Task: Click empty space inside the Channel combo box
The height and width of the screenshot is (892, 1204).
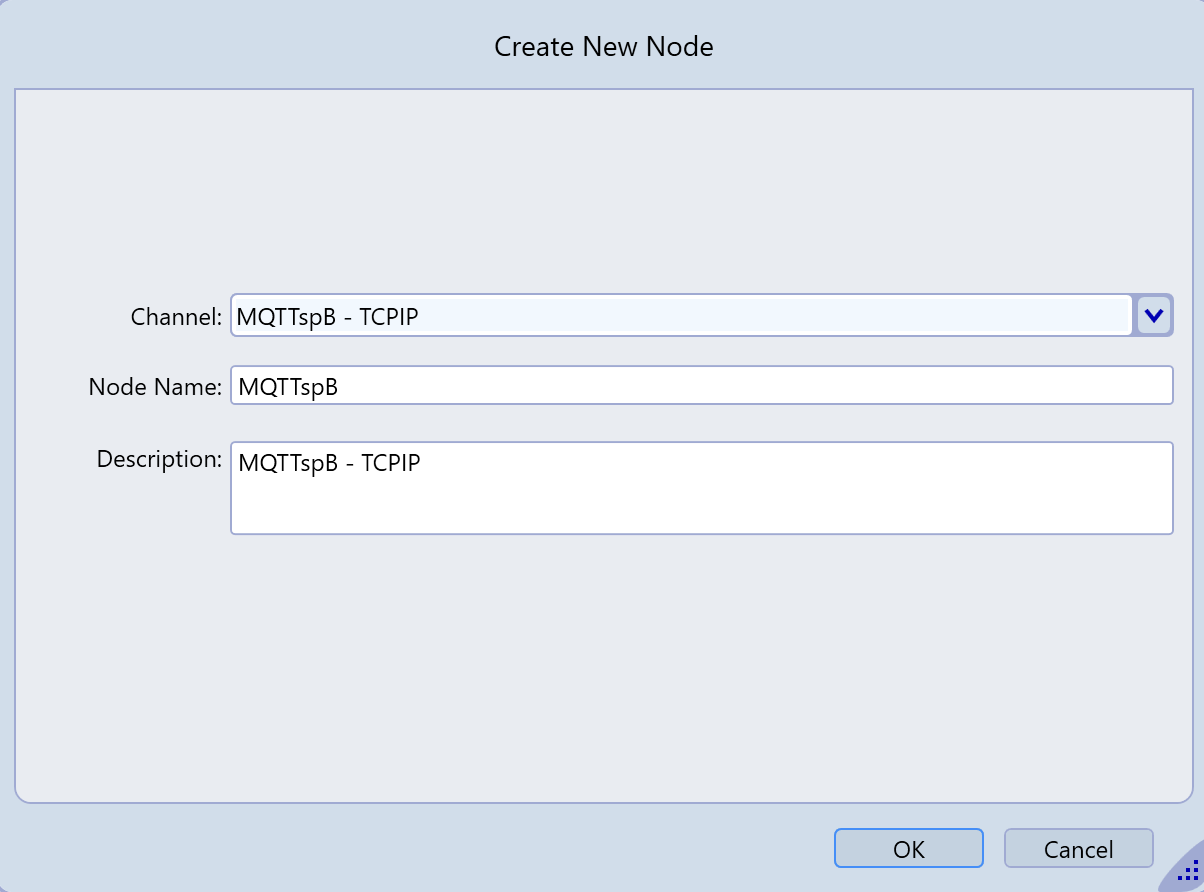Action: (780, 316)
